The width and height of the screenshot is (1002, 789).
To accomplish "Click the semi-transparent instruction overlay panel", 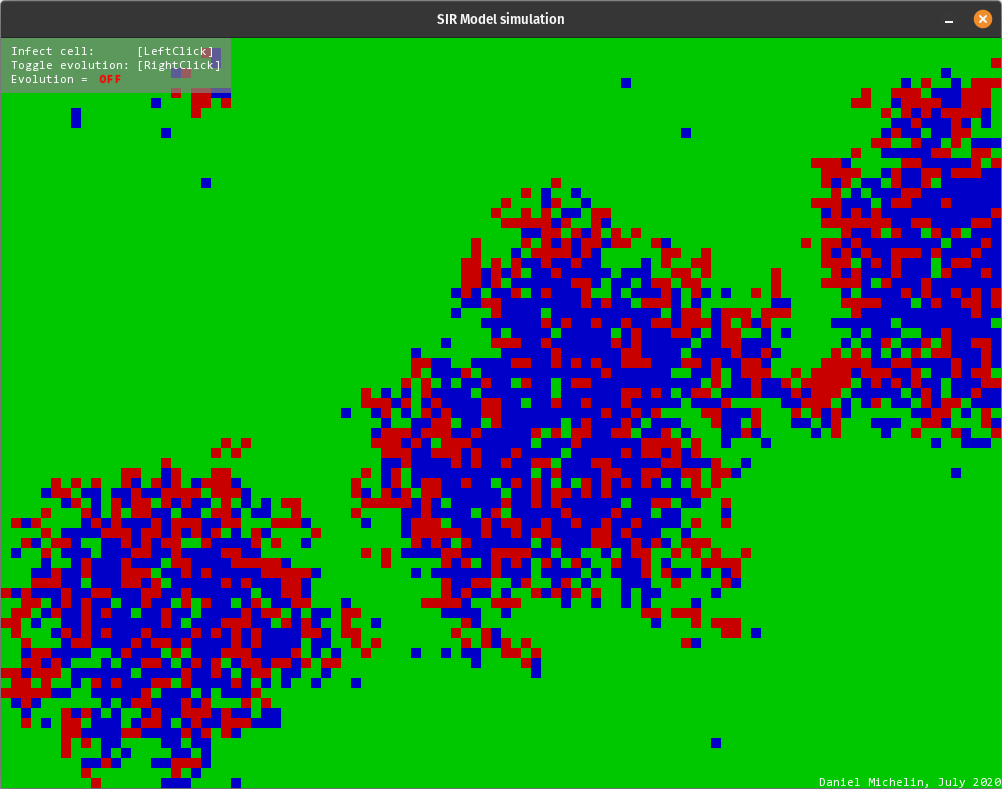I will click(x=115, y=65).
